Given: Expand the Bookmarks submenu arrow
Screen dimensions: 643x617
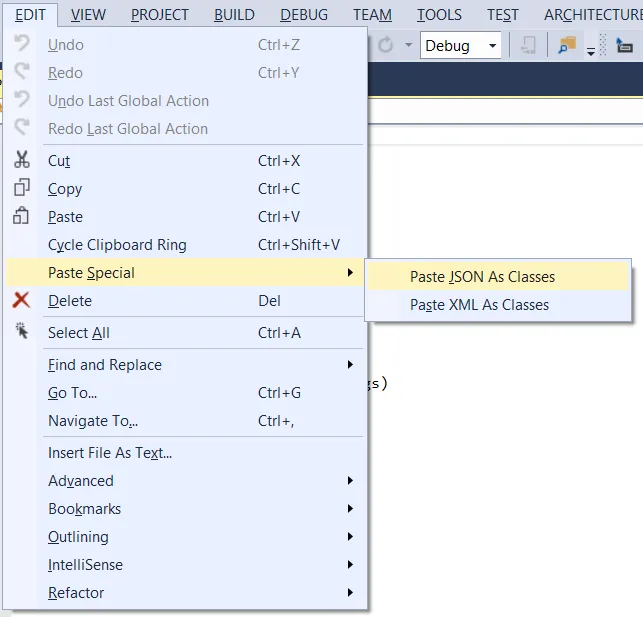Looking at the screenshot, I should [350, 509].
